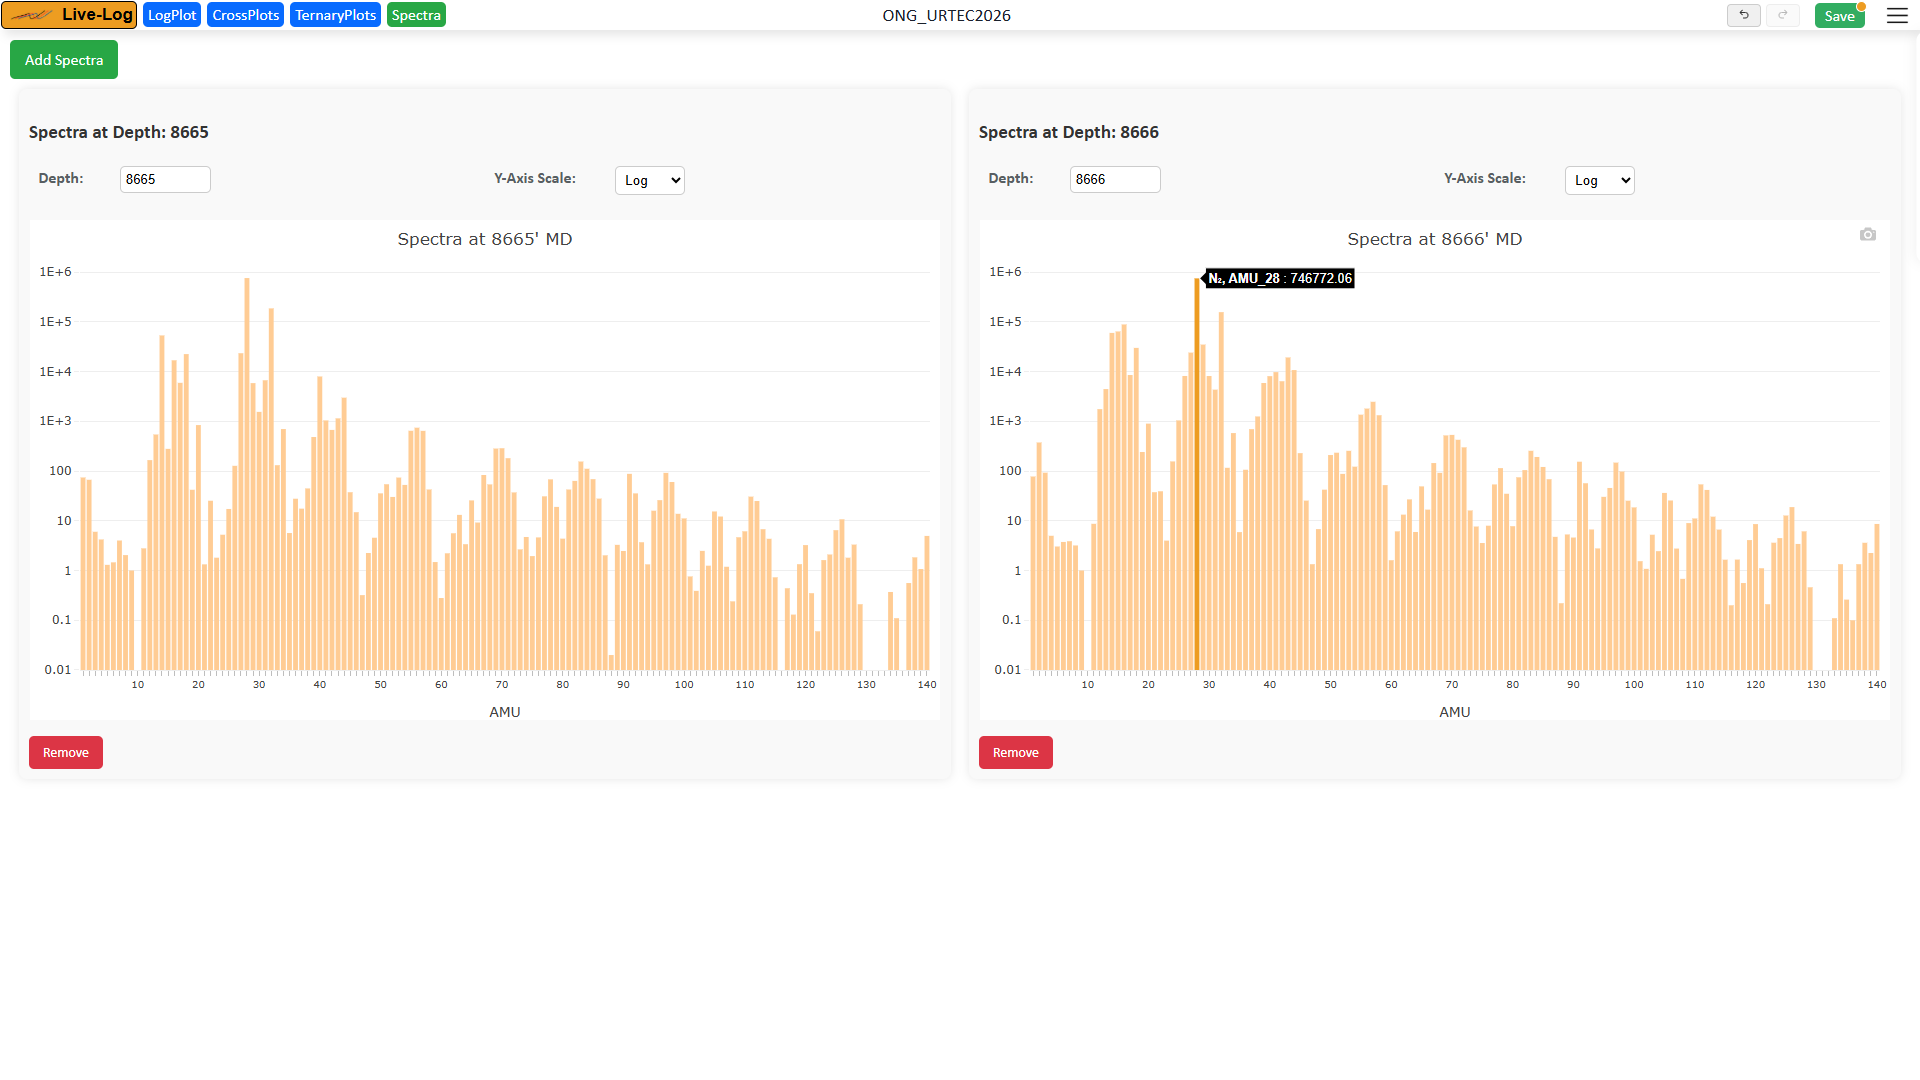Open Y-Axis Scale dropdown for depth 8666
The height and width of the screenshot is (1080, 1920).
tap(1600, 180)
